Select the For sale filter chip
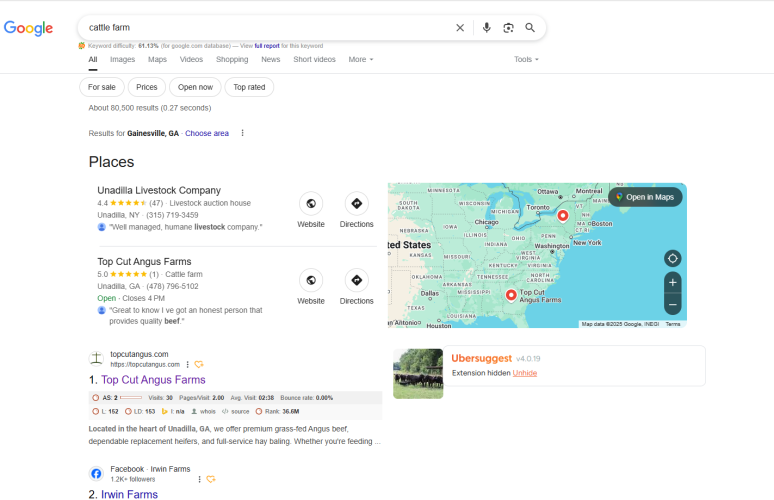774x500 pixels. (102, 87)
